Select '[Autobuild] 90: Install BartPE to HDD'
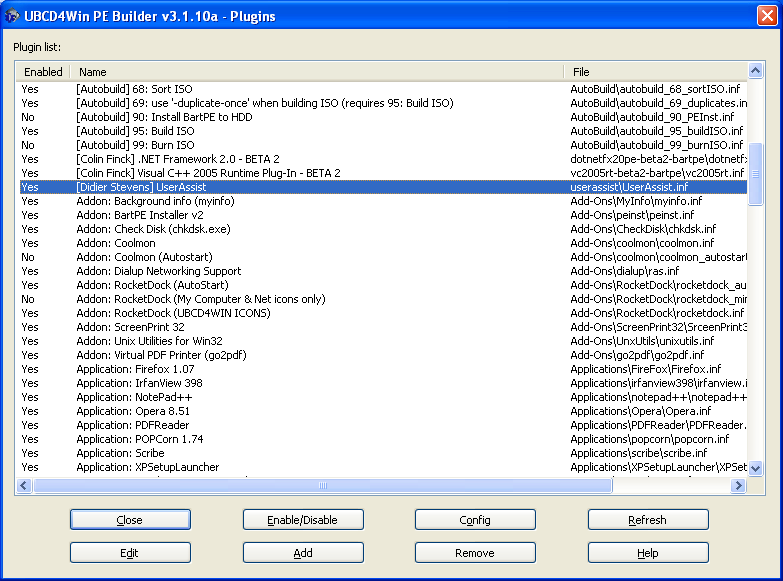Screen dimensions: 783x581 pyautogui.click(x=383, y=117)
